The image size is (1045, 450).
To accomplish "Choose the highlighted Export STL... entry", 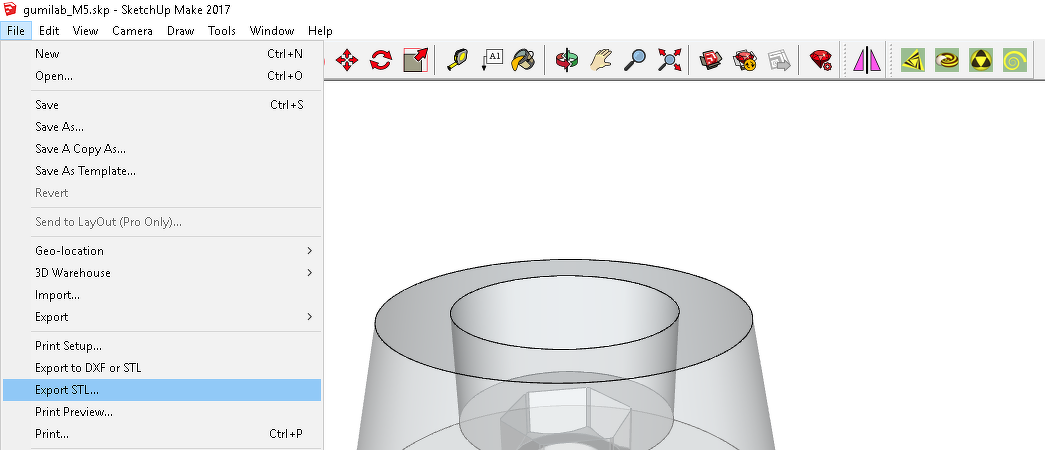I will tap(162, 390).
